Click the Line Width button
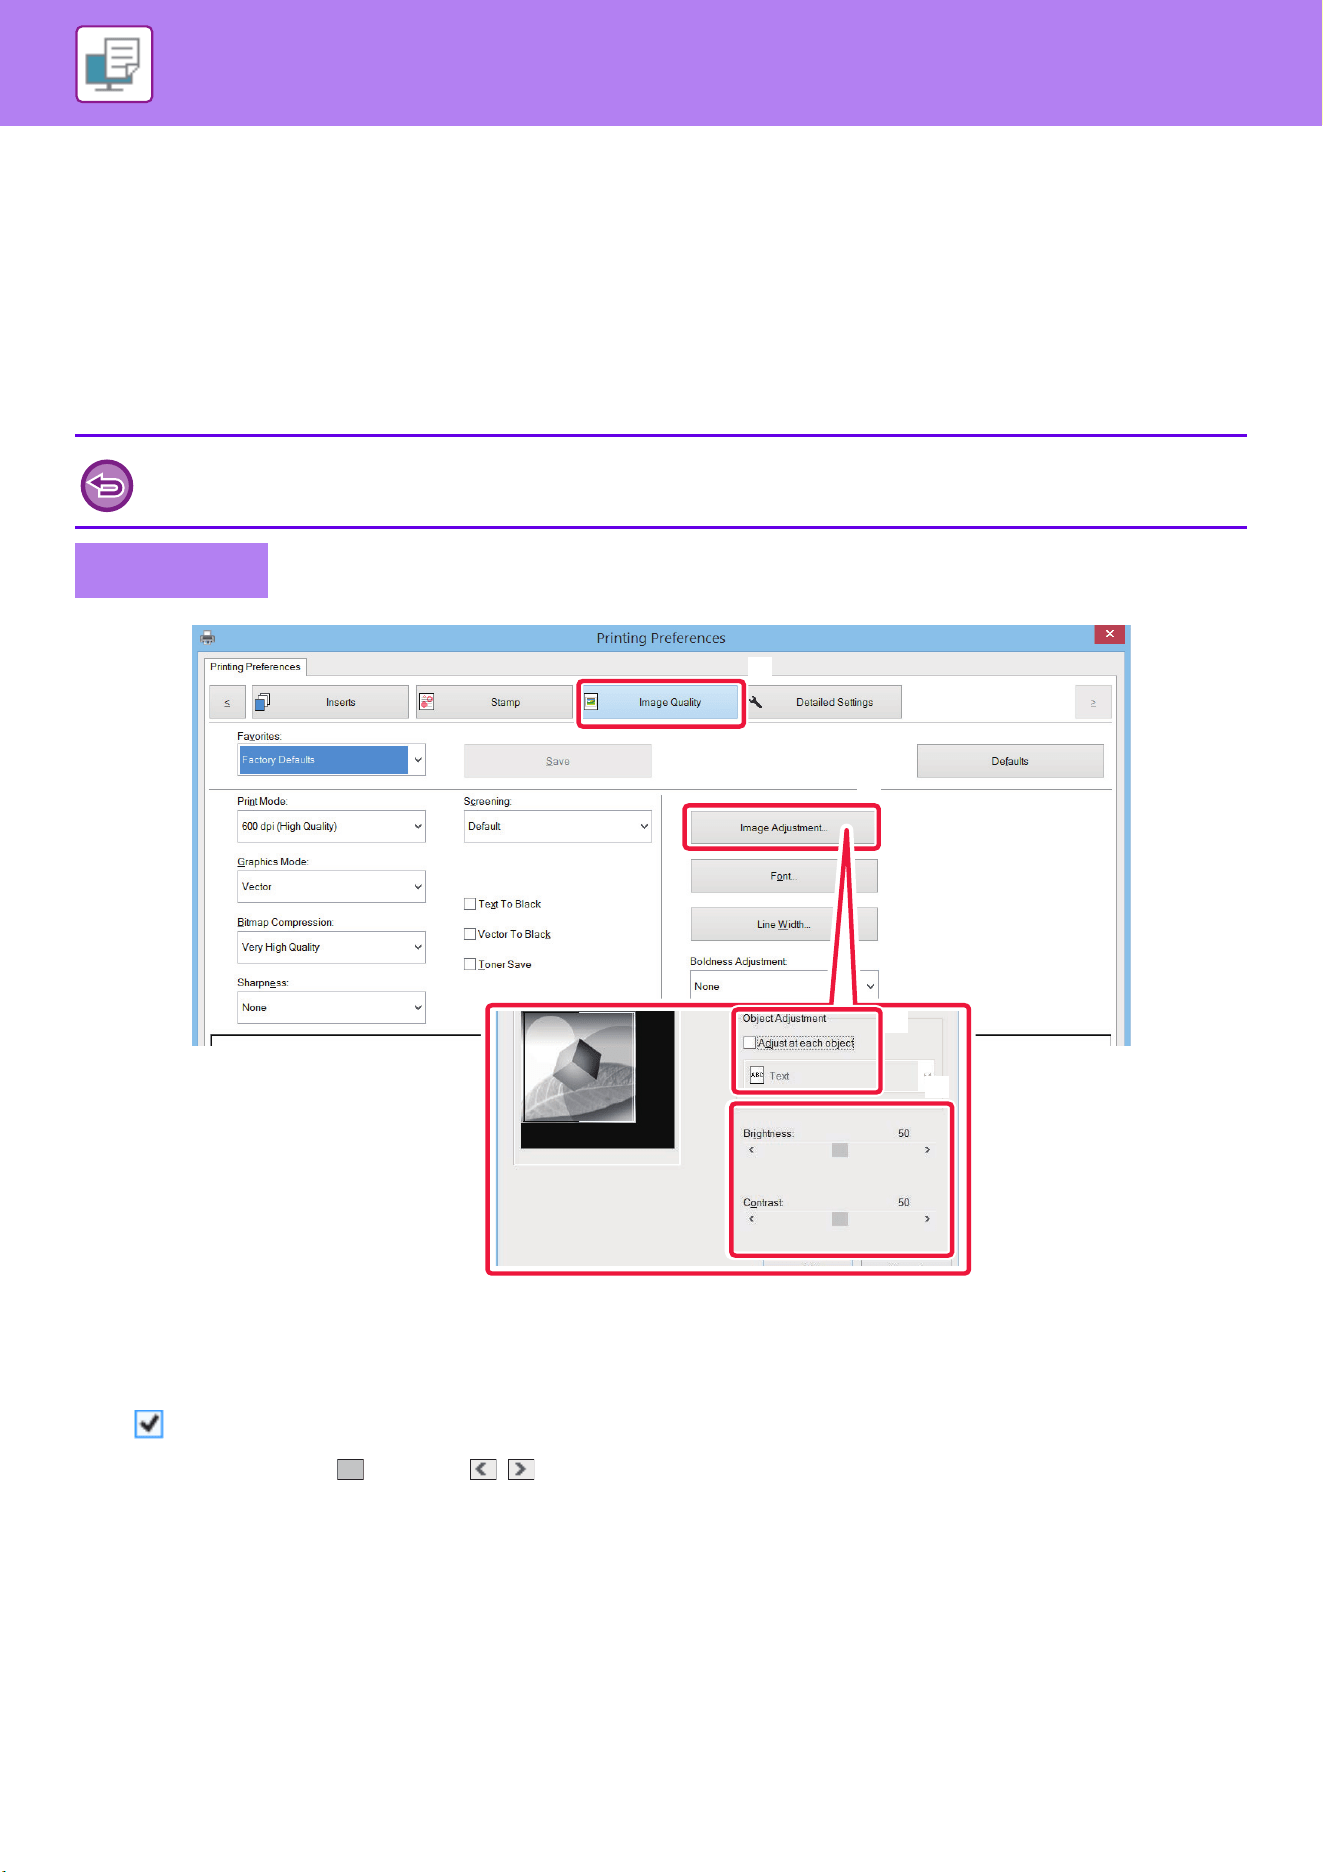This screenshot has width=1323, height=1872. (783, 924)
